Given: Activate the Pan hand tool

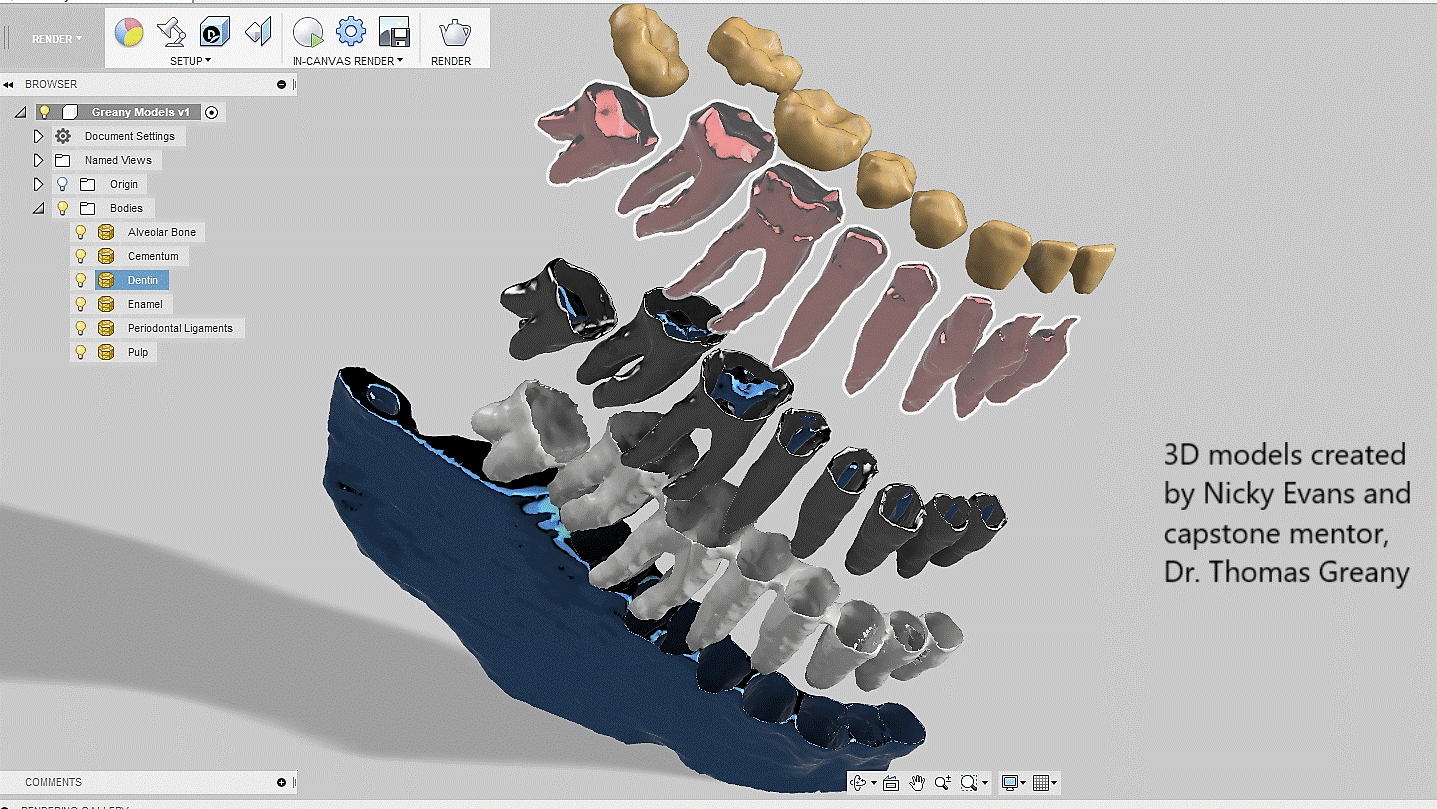Looking at the screenshot, I should coord(917,783).
